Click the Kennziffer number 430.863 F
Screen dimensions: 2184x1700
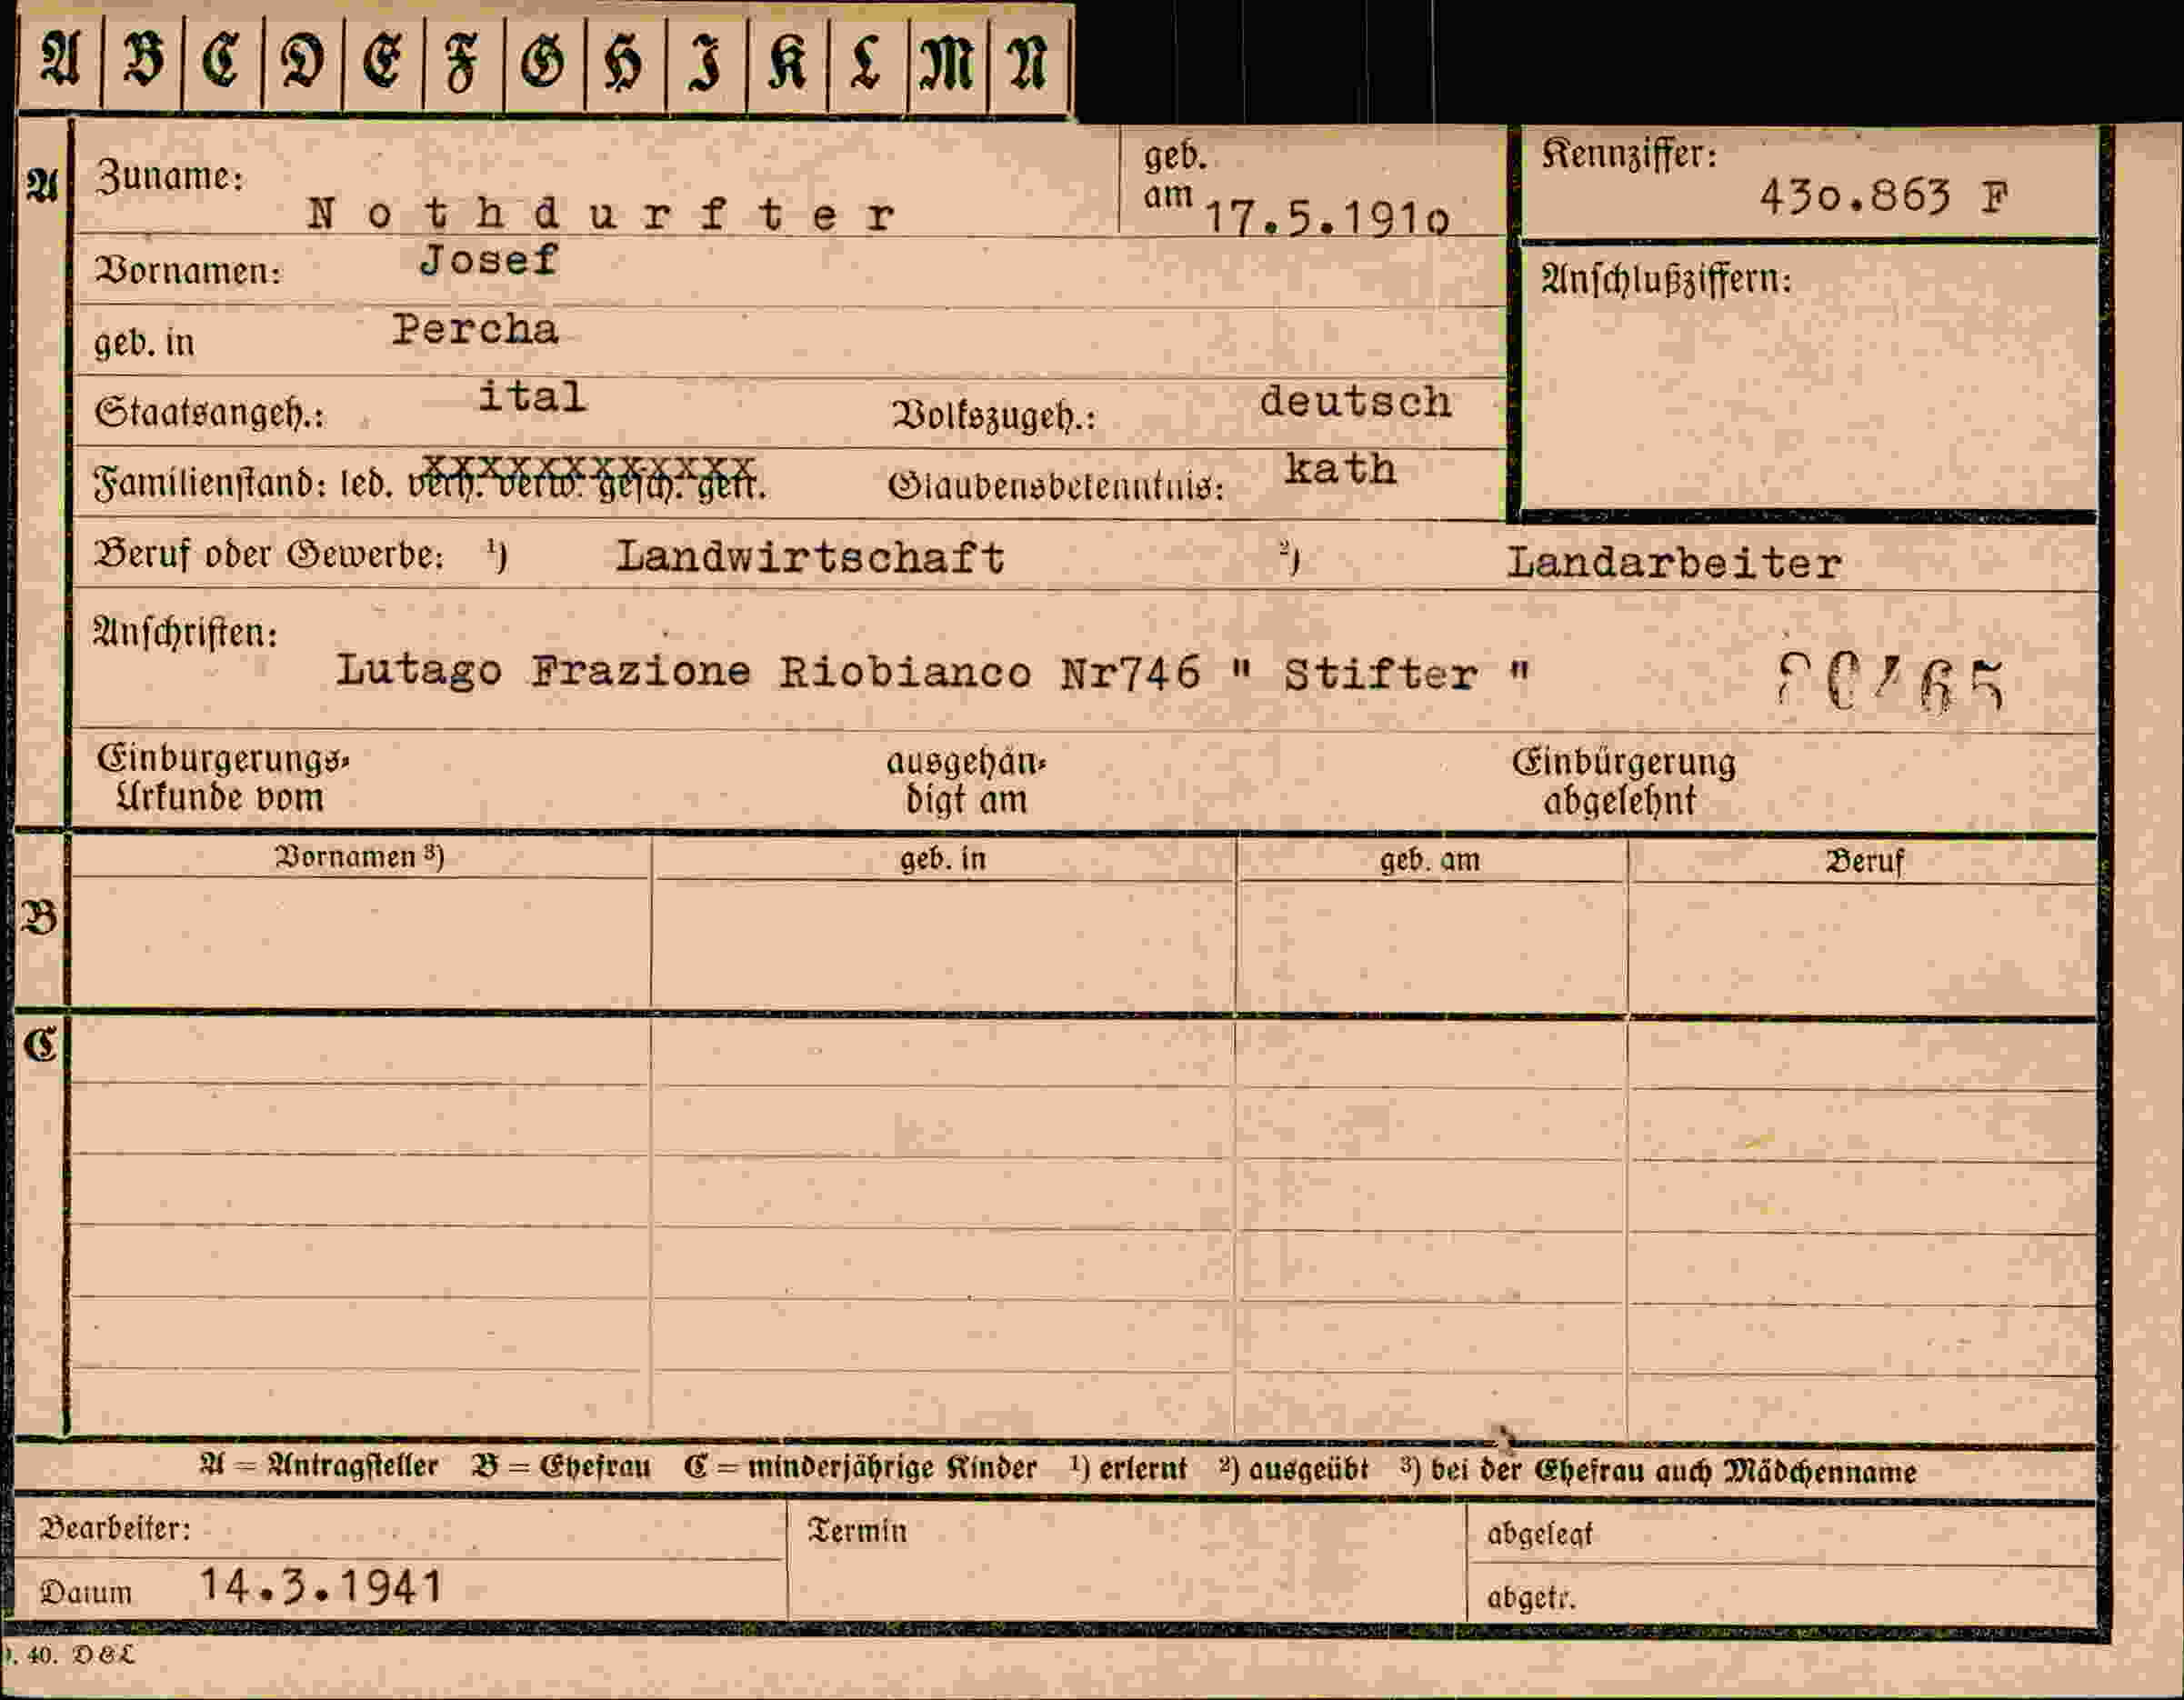coord(1883,197)
